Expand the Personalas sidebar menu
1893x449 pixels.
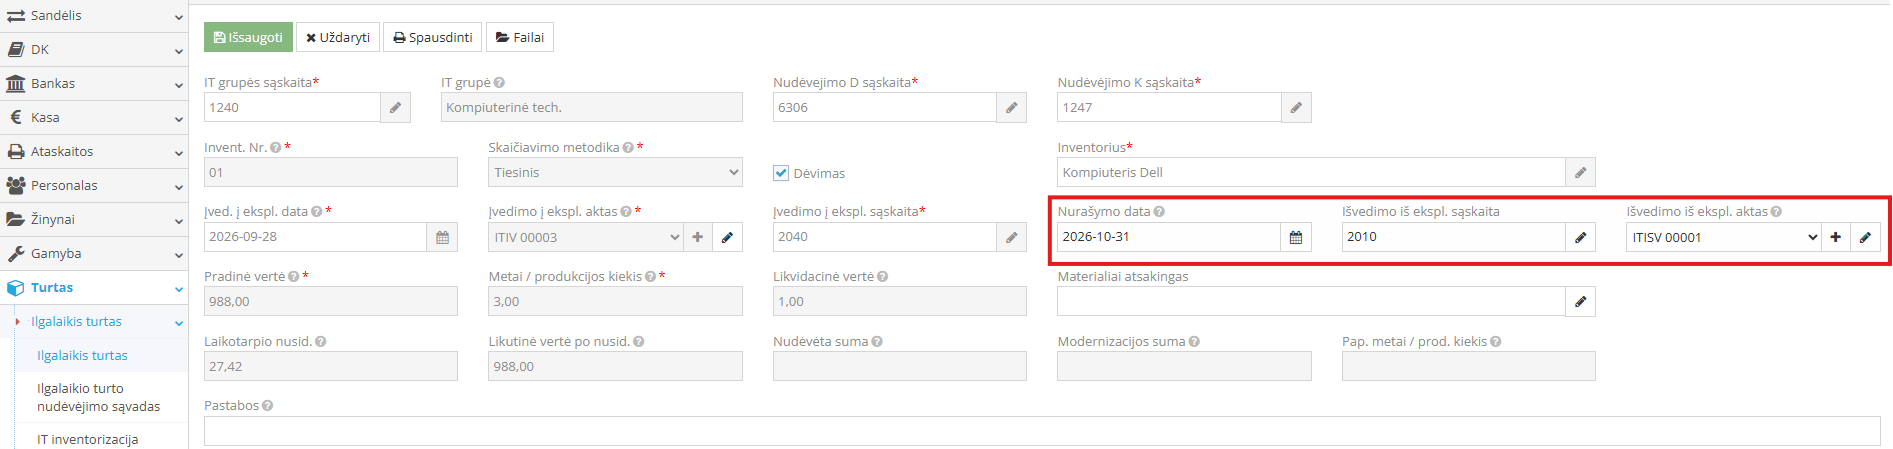tap(94, 185)
